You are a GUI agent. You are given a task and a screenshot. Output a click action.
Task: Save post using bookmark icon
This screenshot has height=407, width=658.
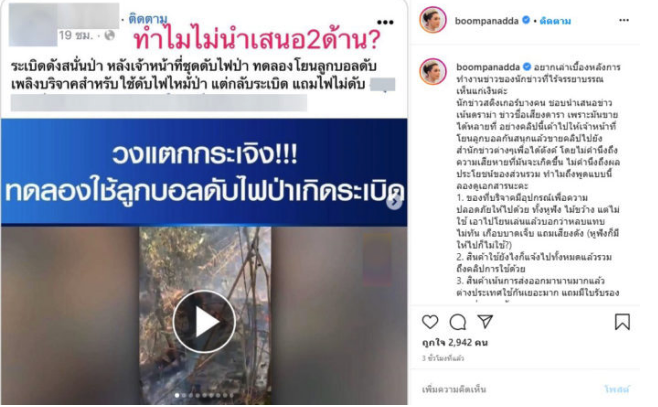[x=622, y=322]
